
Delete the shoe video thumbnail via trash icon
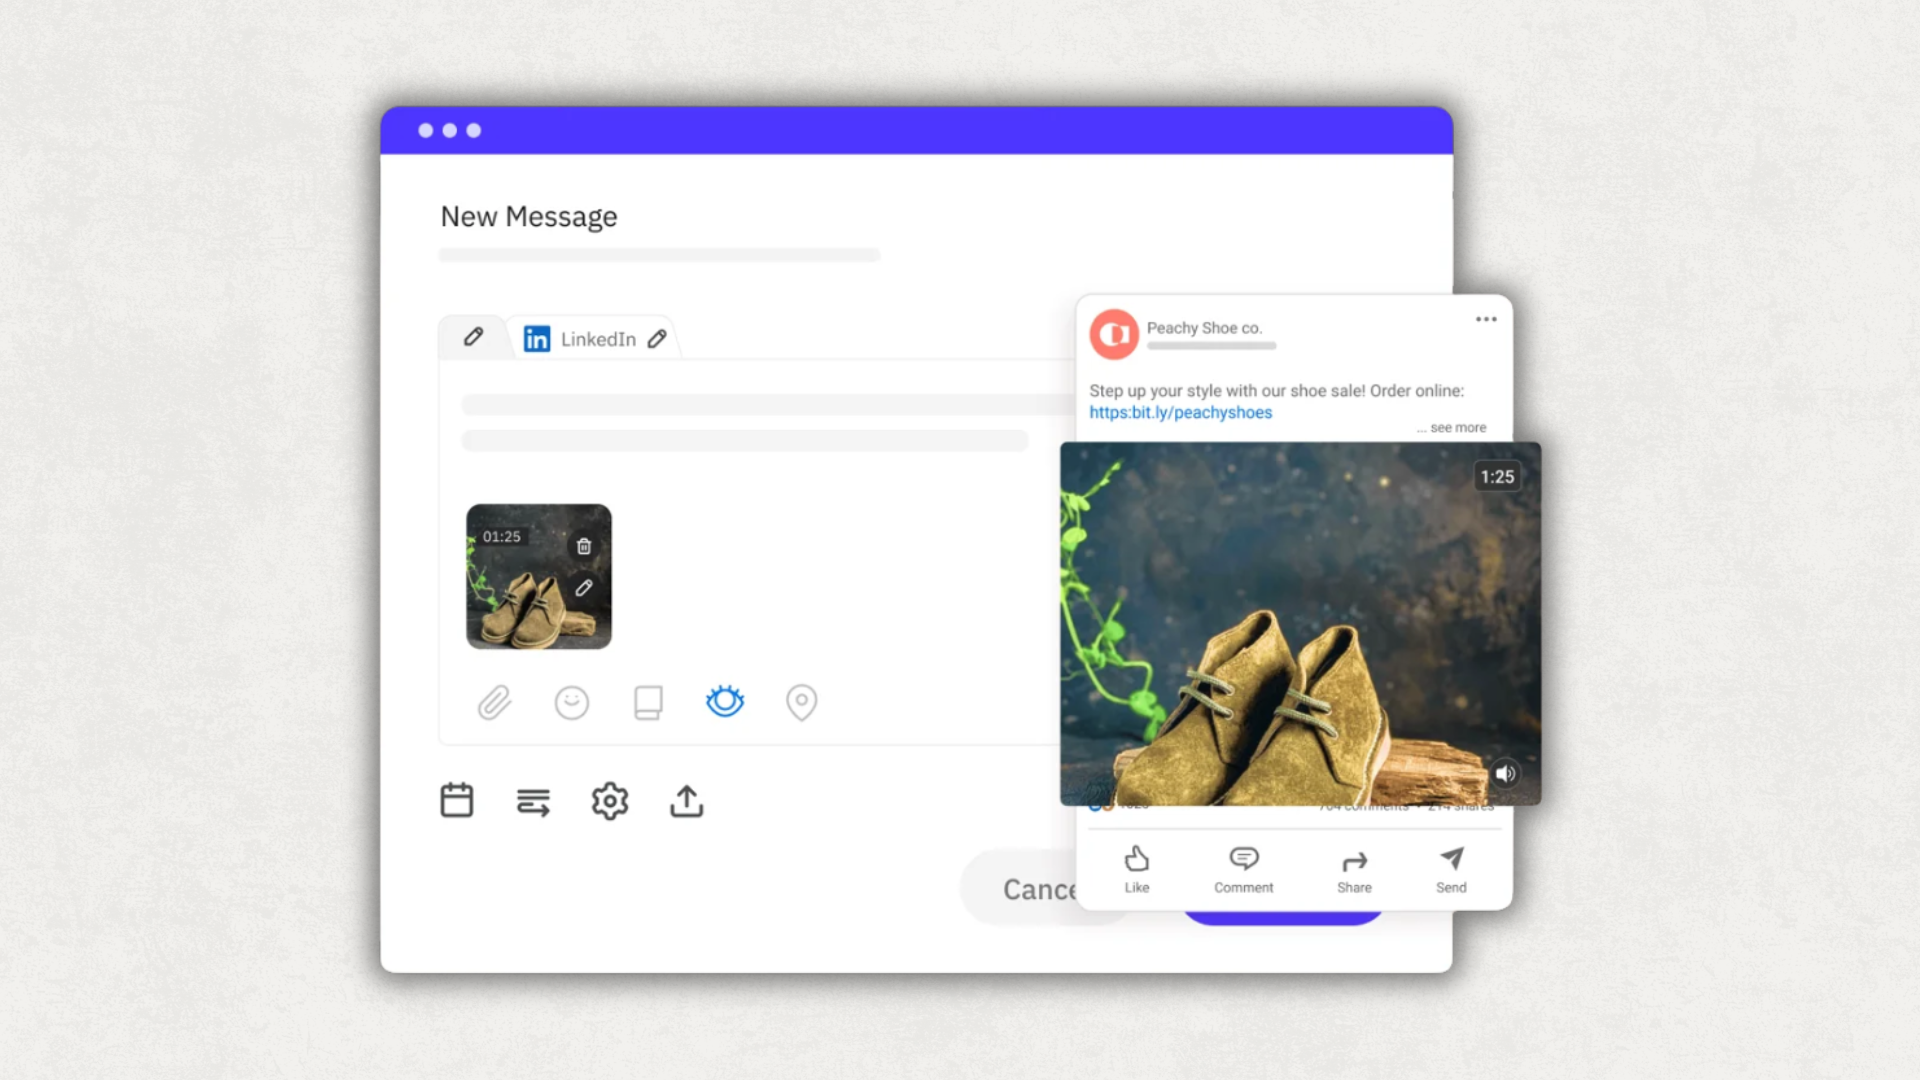pos(584,546)
